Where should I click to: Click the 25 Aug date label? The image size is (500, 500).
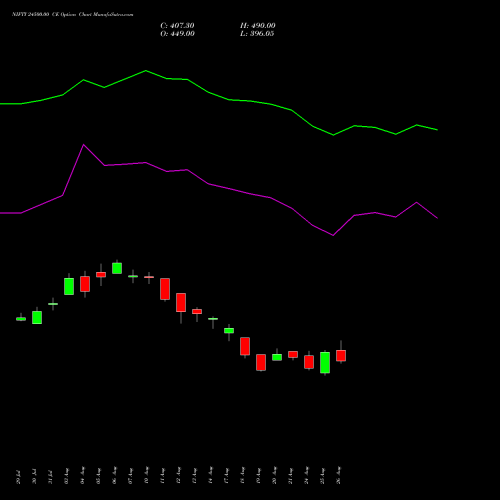click(x=322, y=476)
